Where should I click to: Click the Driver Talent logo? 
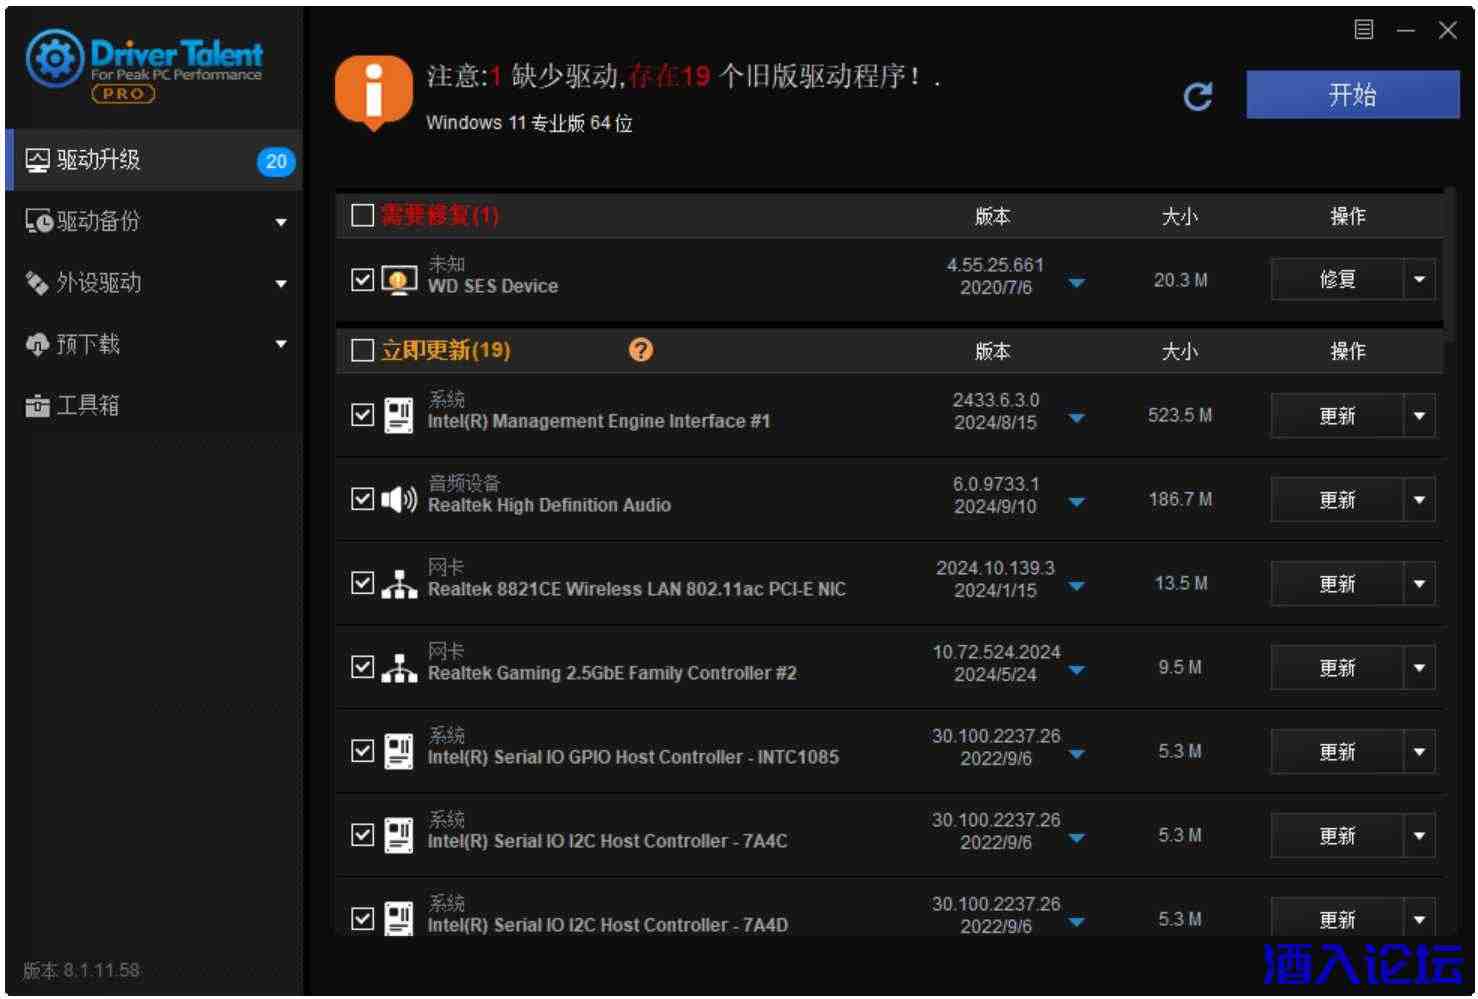click(x=144, y=62)
